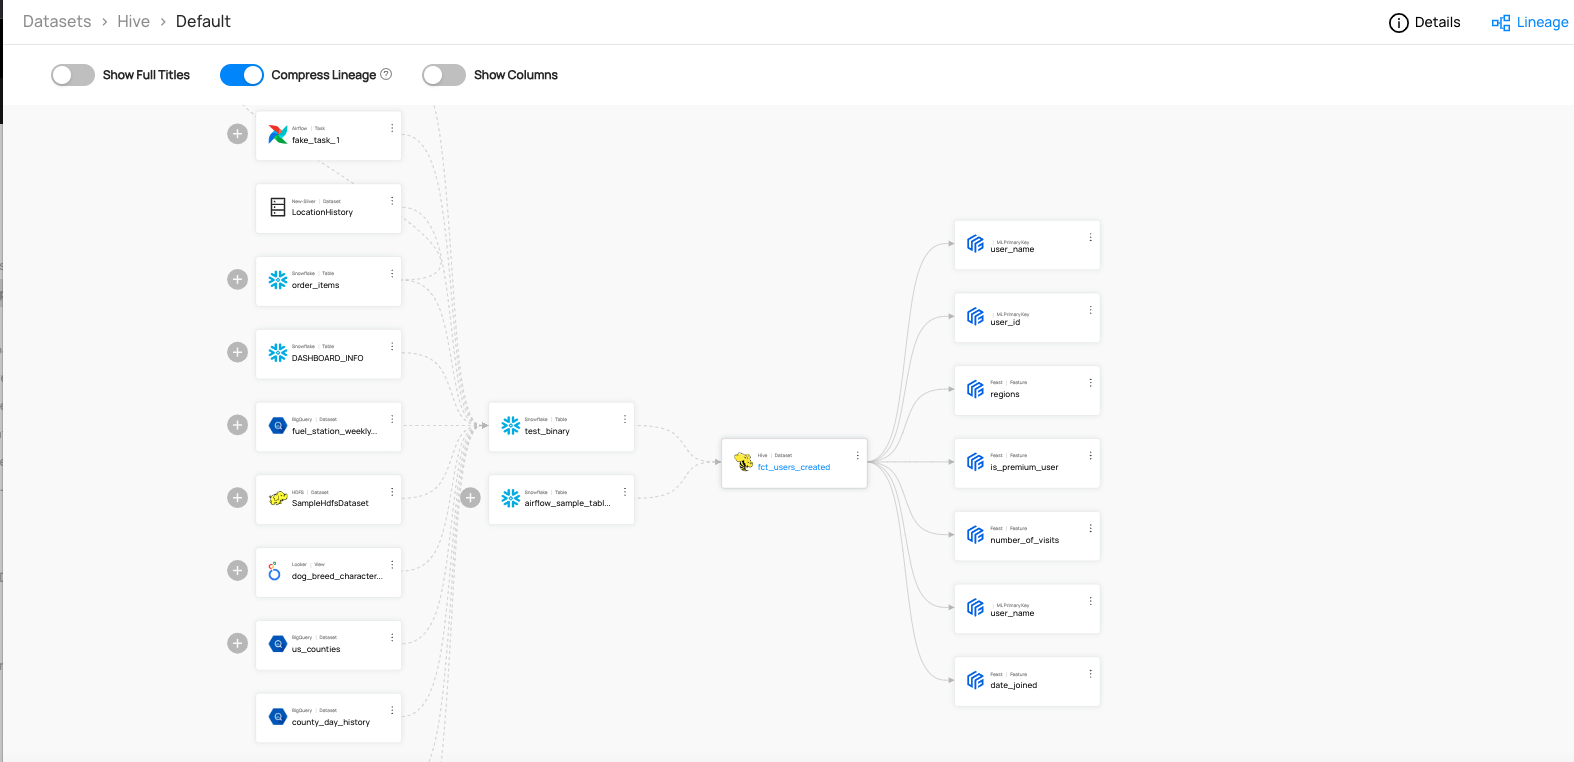Click the Feast icon on date_joined node

pos(976,681)
